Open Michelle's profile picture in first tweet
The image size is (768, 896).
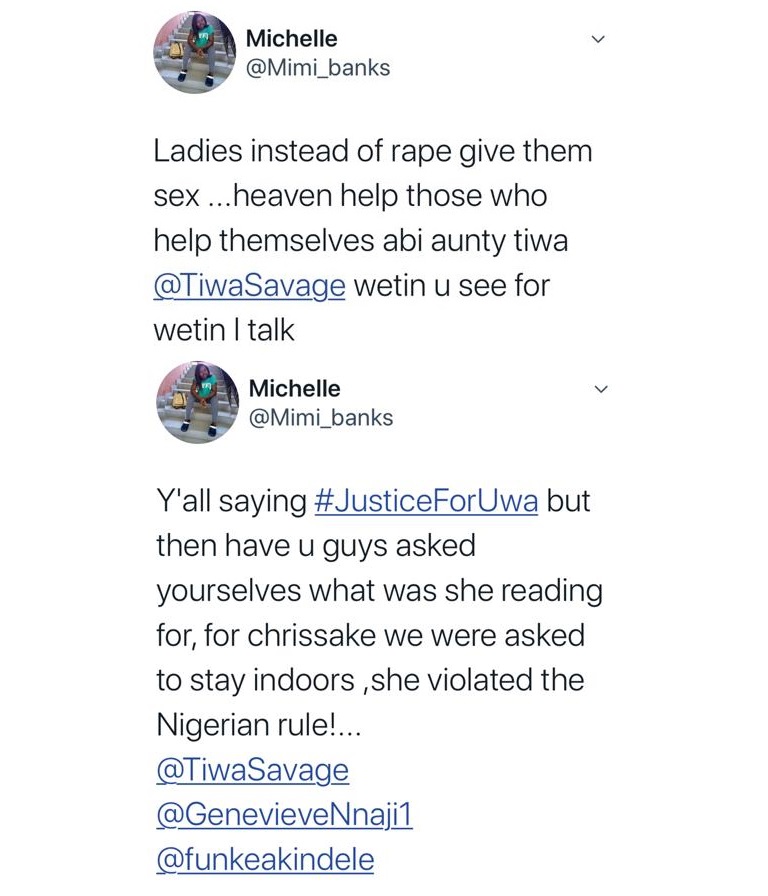coord(194,53)
